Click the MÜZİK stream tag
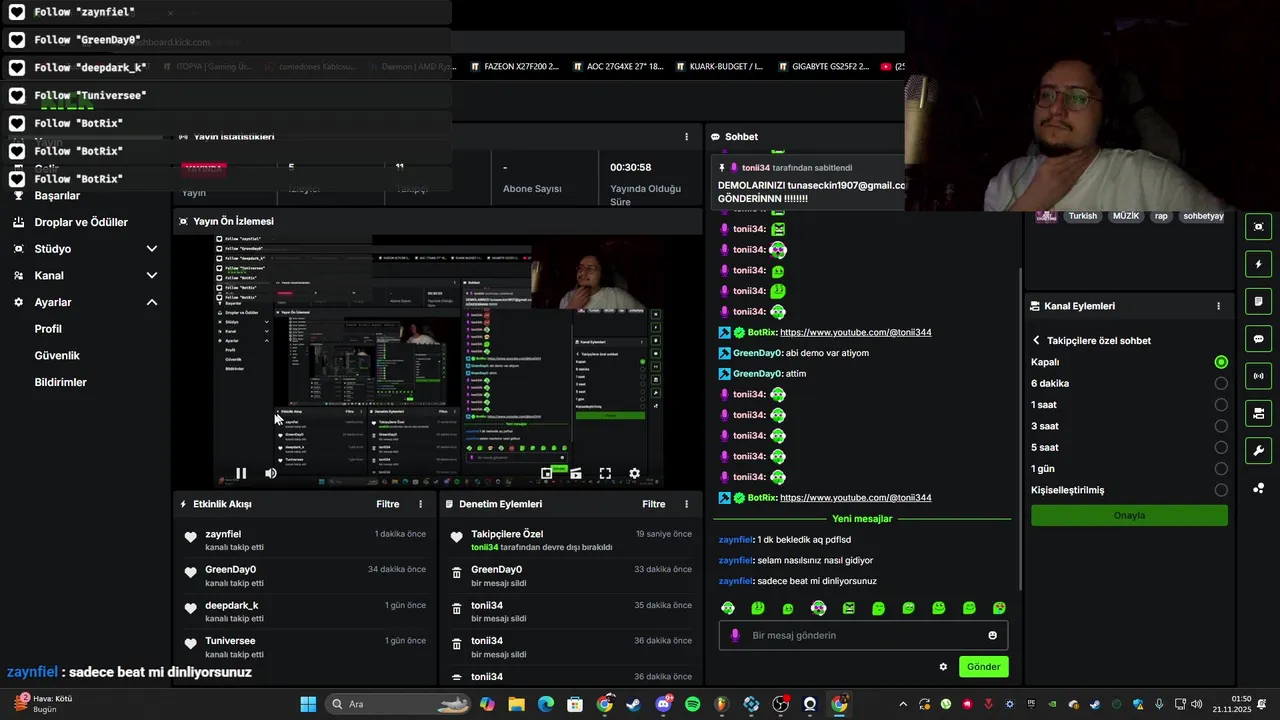 click(1125, 216)
